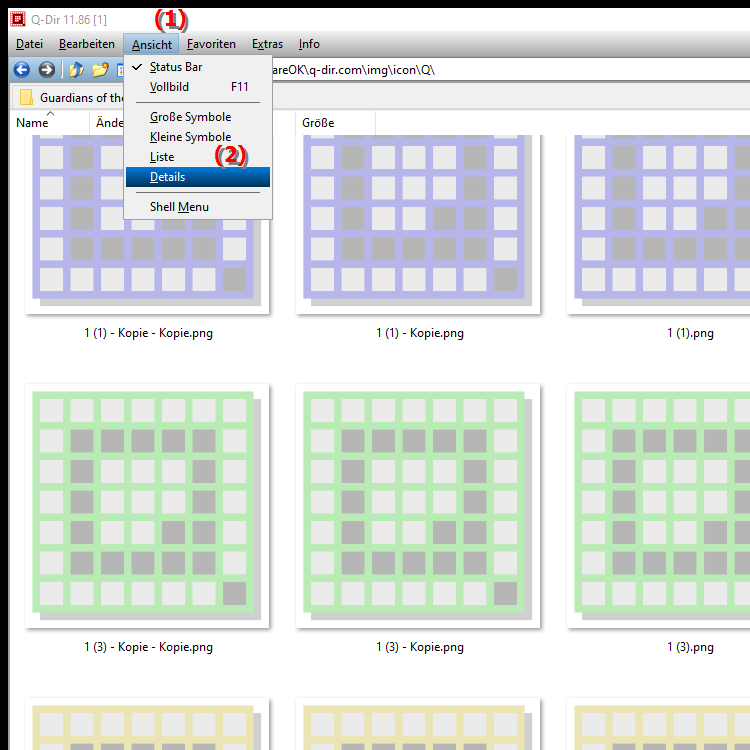The width and height of the screenshot is (750, 750).
Task: Select thumbnail 1 (1) - Kopie - Kopie.png
Action: [x=147, y=224]
